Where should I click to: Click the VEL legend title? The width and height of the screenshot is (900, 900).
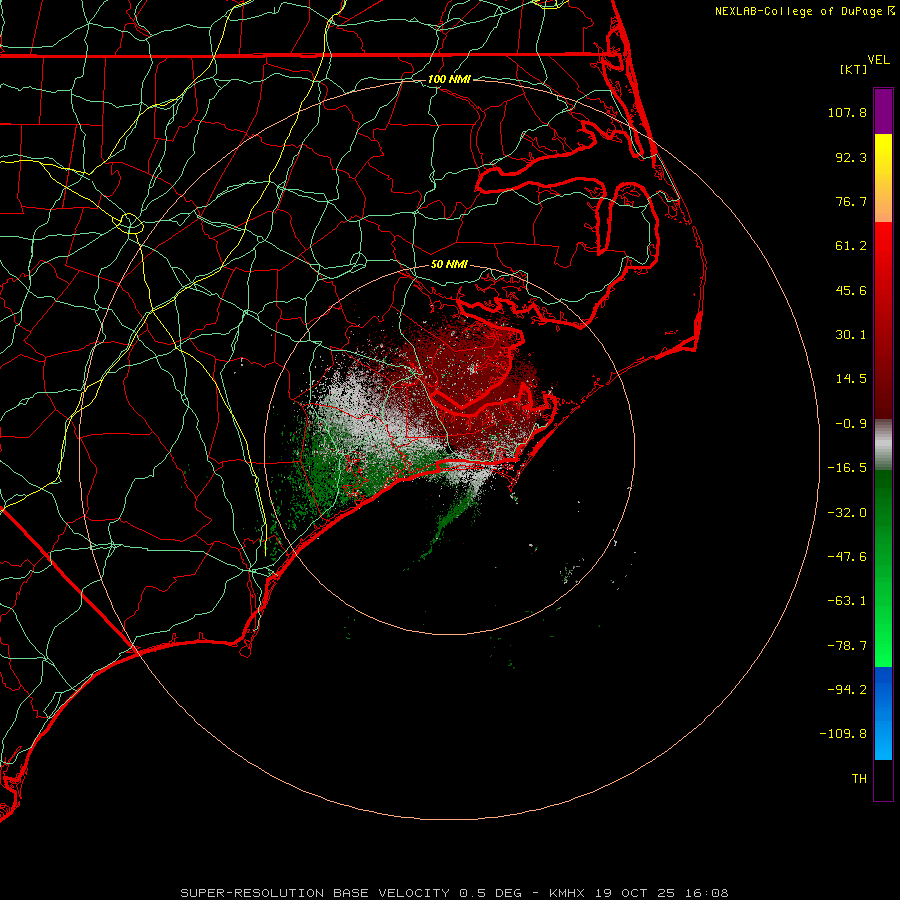(x=879, y=60)
